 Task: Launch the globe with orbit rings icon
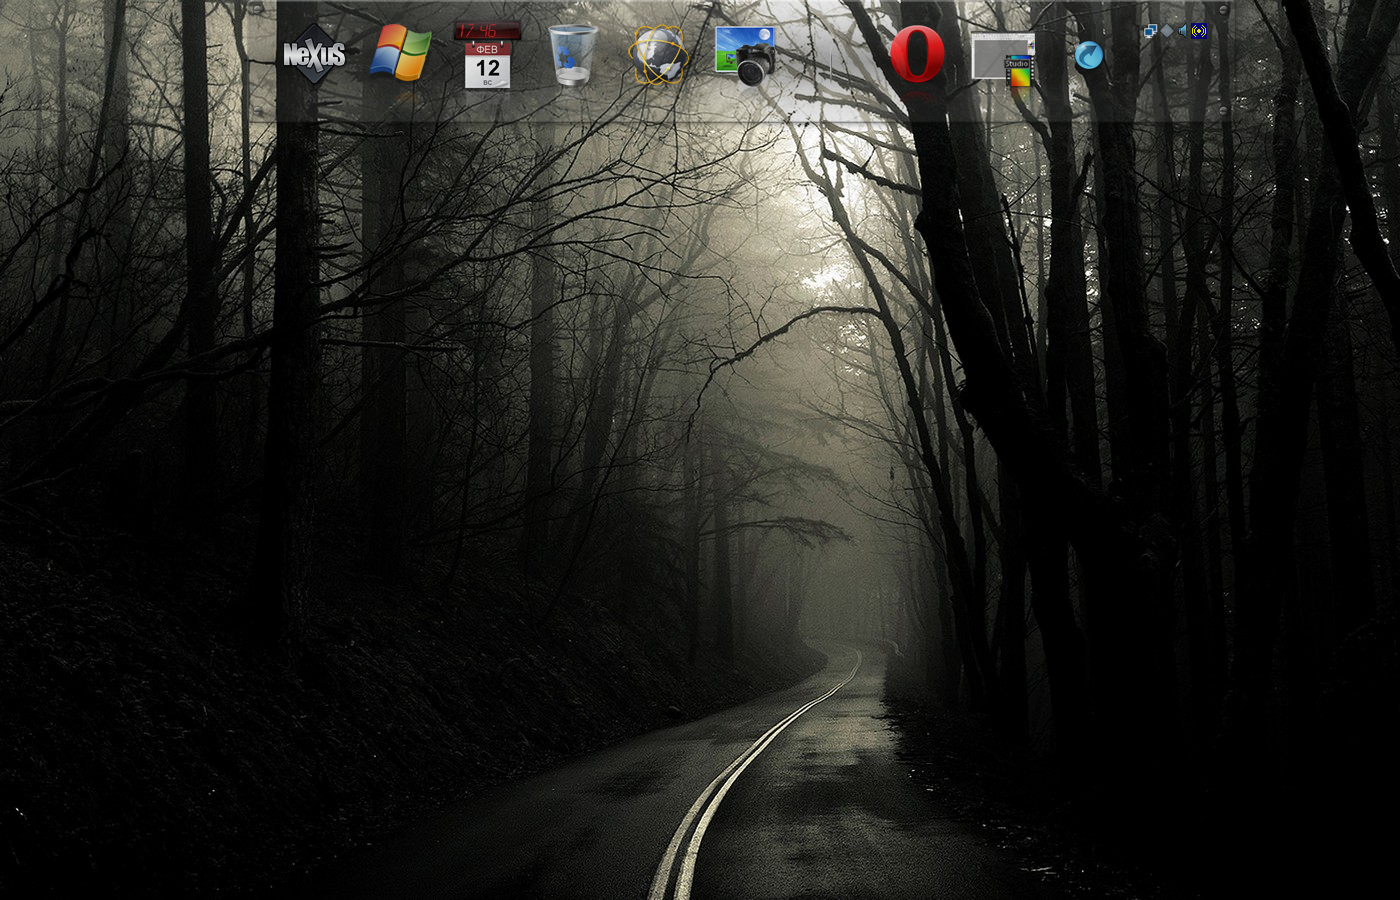659,55
